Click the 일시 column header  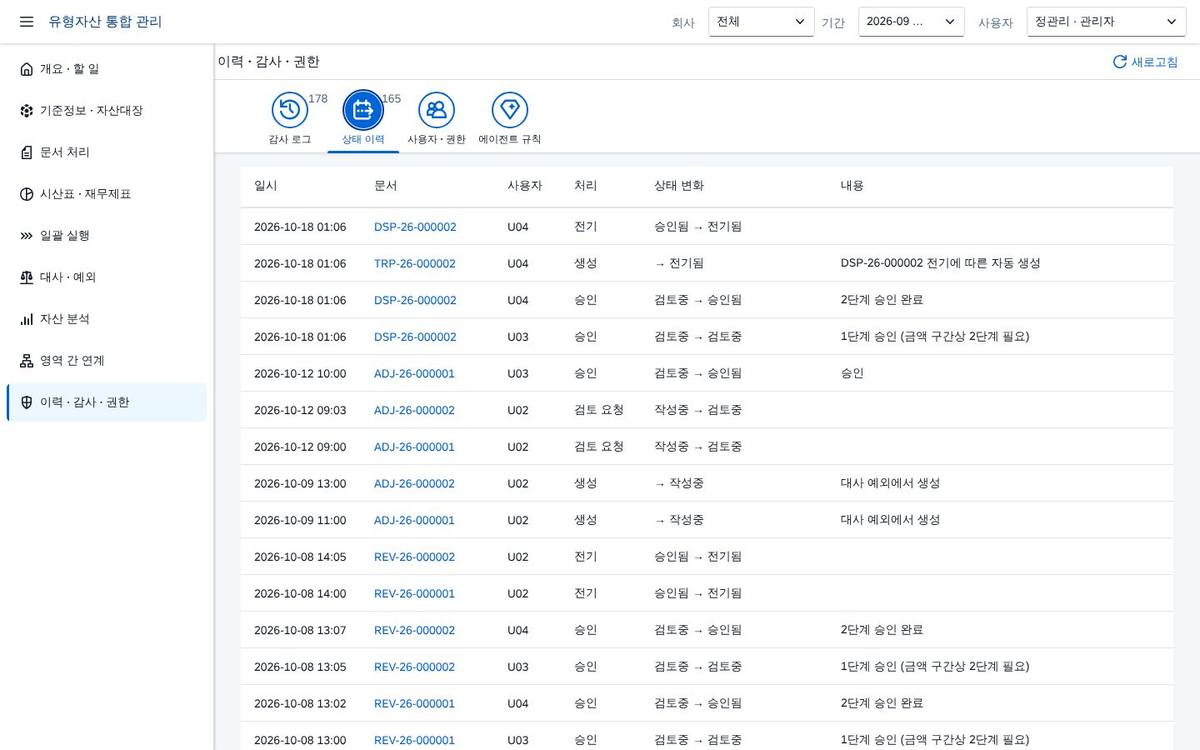tap(266, 186)
